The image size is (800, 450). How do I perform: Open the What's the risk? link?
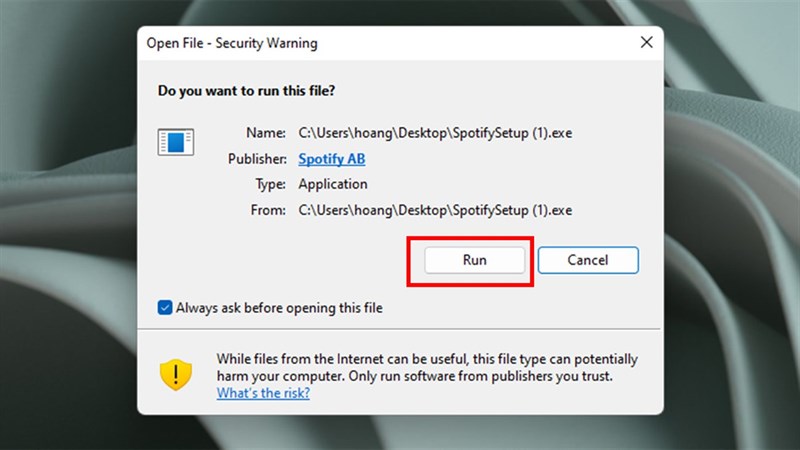[263, 393]
